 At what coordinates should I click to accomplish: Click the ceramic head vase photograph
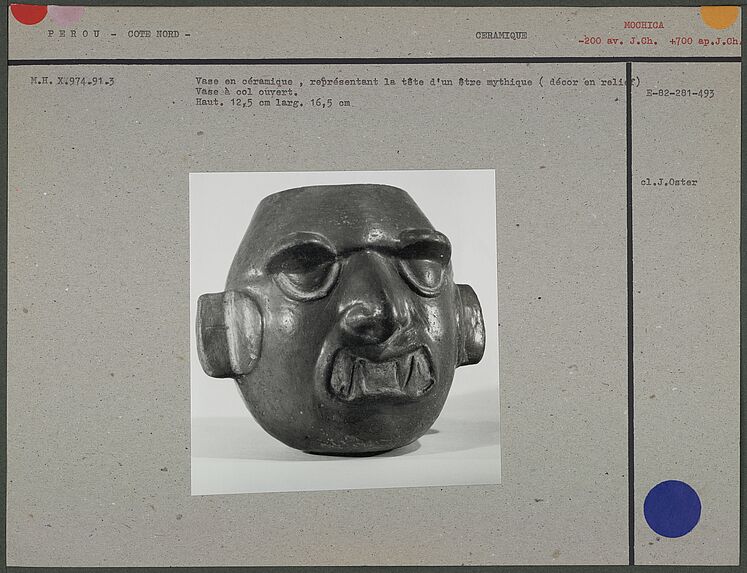tap(345, 332)
